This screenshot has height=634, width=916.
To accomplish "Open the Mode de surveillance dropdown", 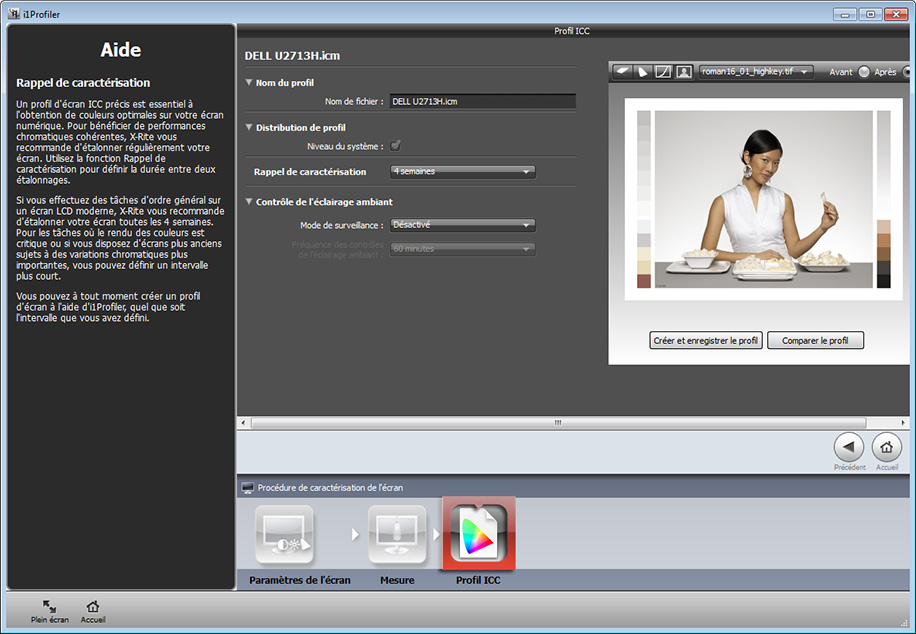I will pyautogui.click(x=463, y=225).
